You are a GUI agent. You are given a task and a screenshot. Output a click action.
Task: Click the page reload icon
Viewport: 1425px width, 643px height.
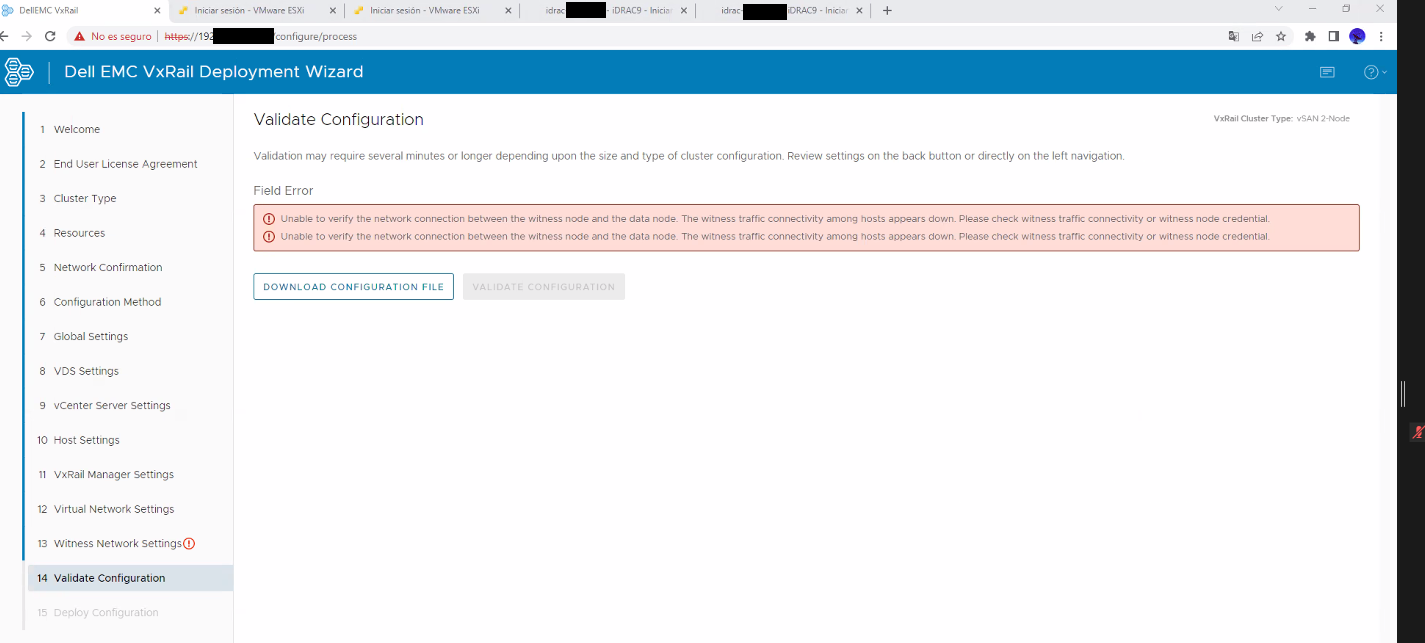(x=50, y=35)
